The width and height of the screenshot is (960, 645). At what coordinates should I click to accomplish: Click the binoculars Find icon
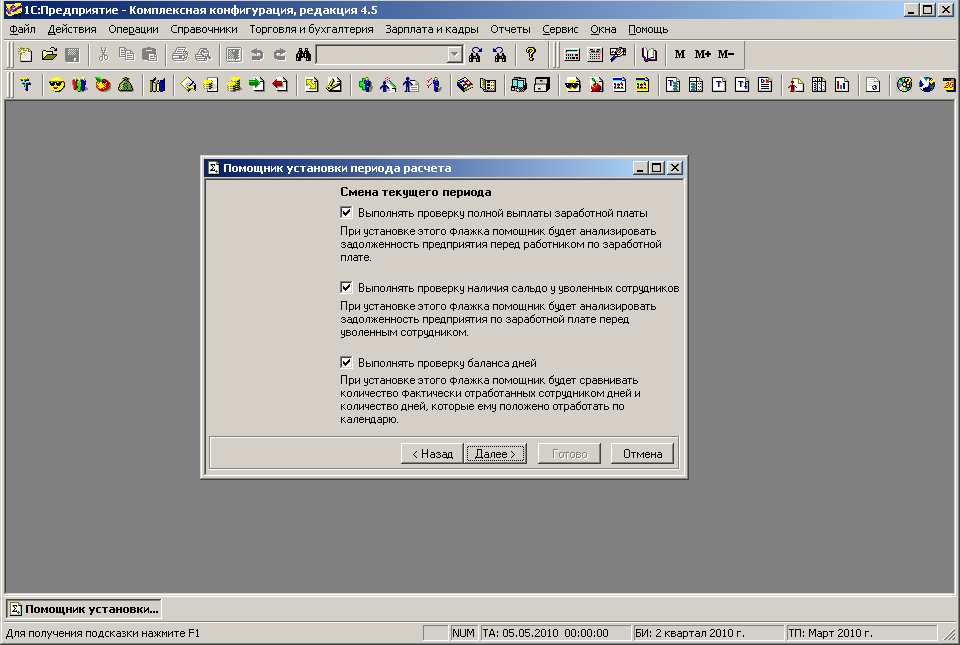(x=303, y=54)
